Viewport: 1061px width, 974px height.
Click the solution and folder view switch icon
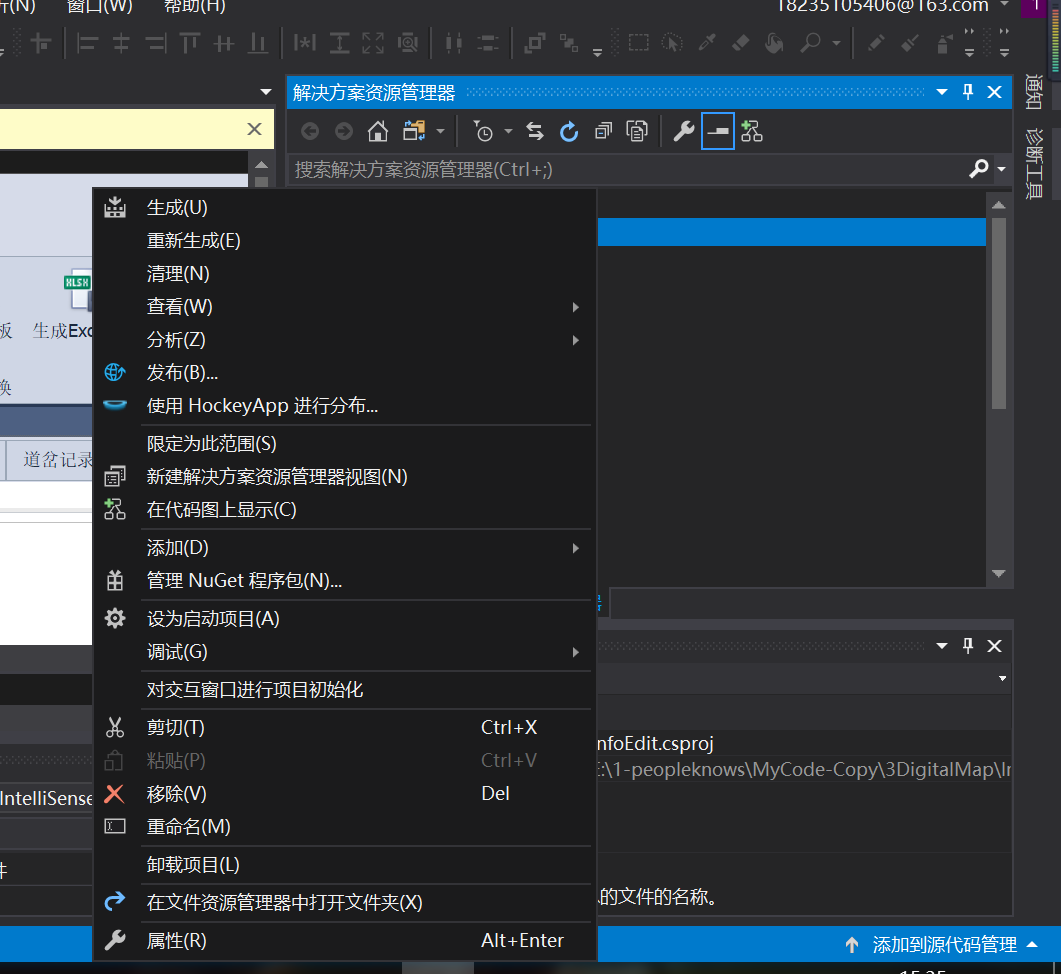[x=414, y=131]
